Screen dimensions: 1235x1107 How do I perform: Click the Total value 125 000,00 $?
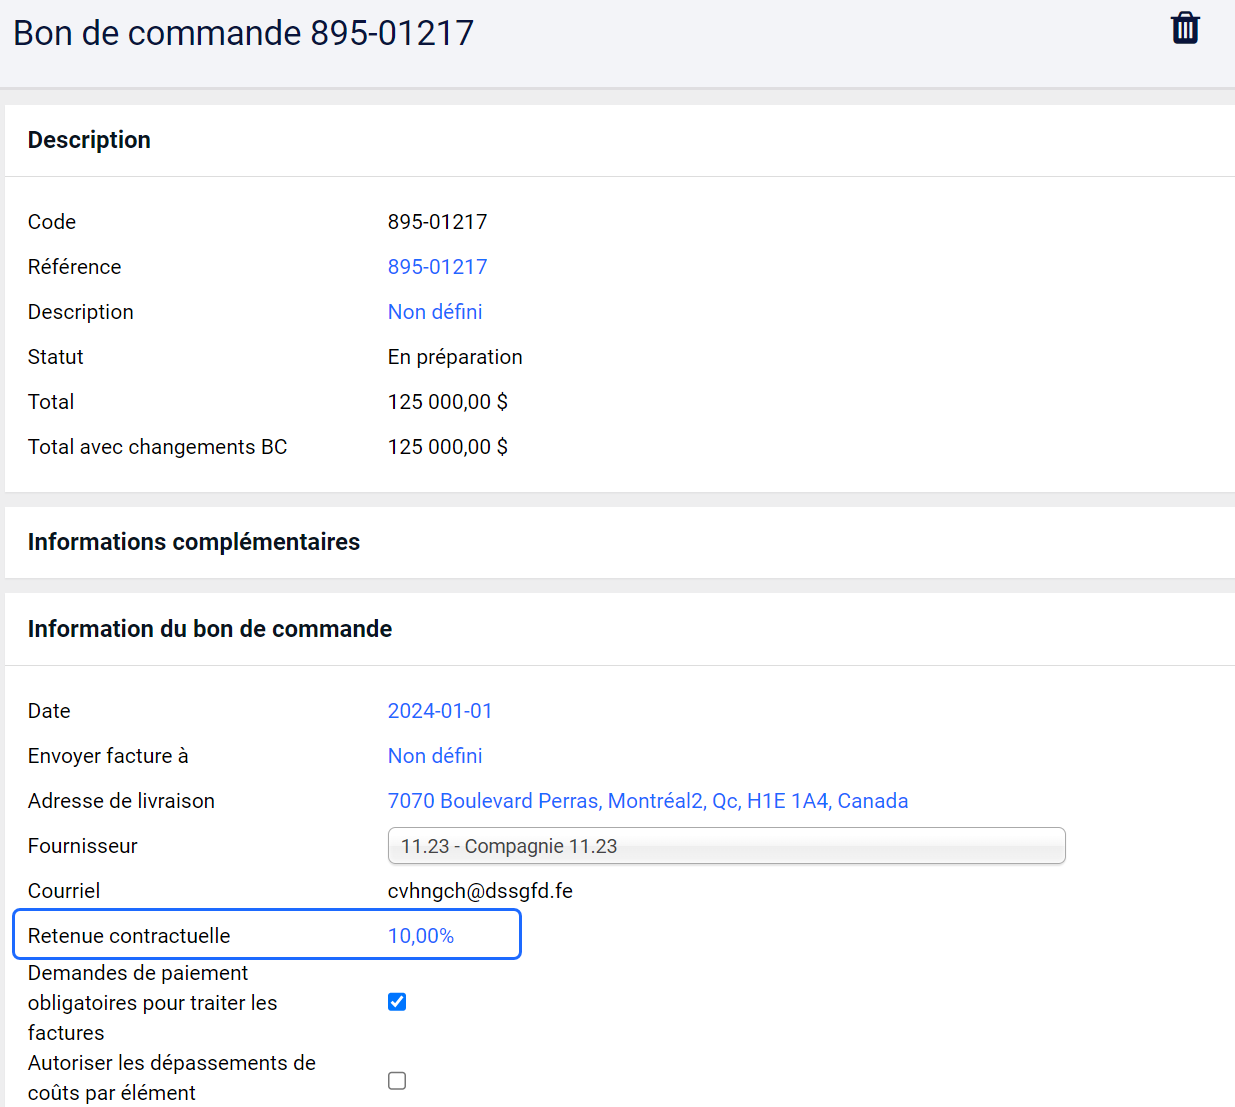(x=448, y=402)
